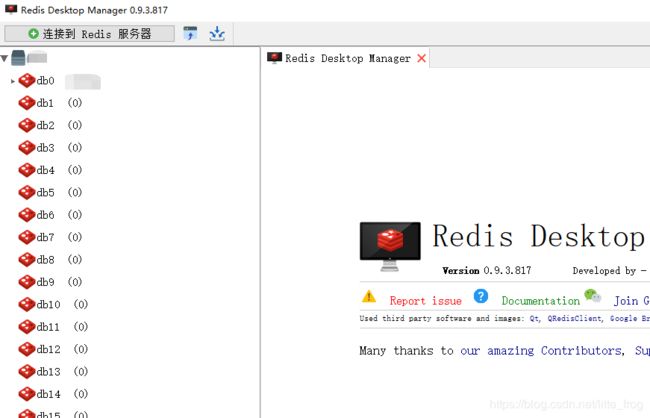Click the app icon in title bar

(11, 10)
